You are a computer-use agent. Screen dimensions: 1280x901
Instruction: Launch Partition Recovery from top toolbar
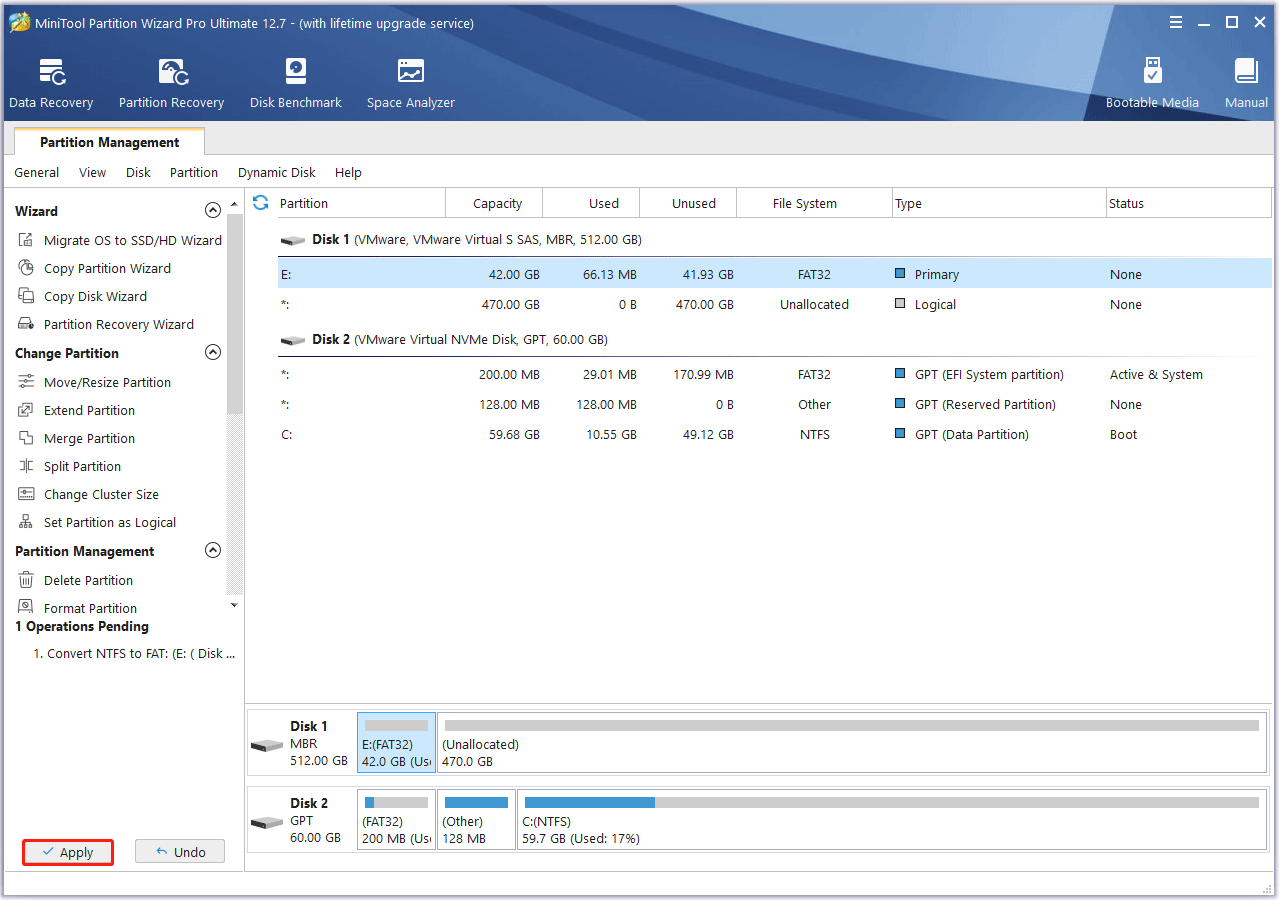point(171,84)
